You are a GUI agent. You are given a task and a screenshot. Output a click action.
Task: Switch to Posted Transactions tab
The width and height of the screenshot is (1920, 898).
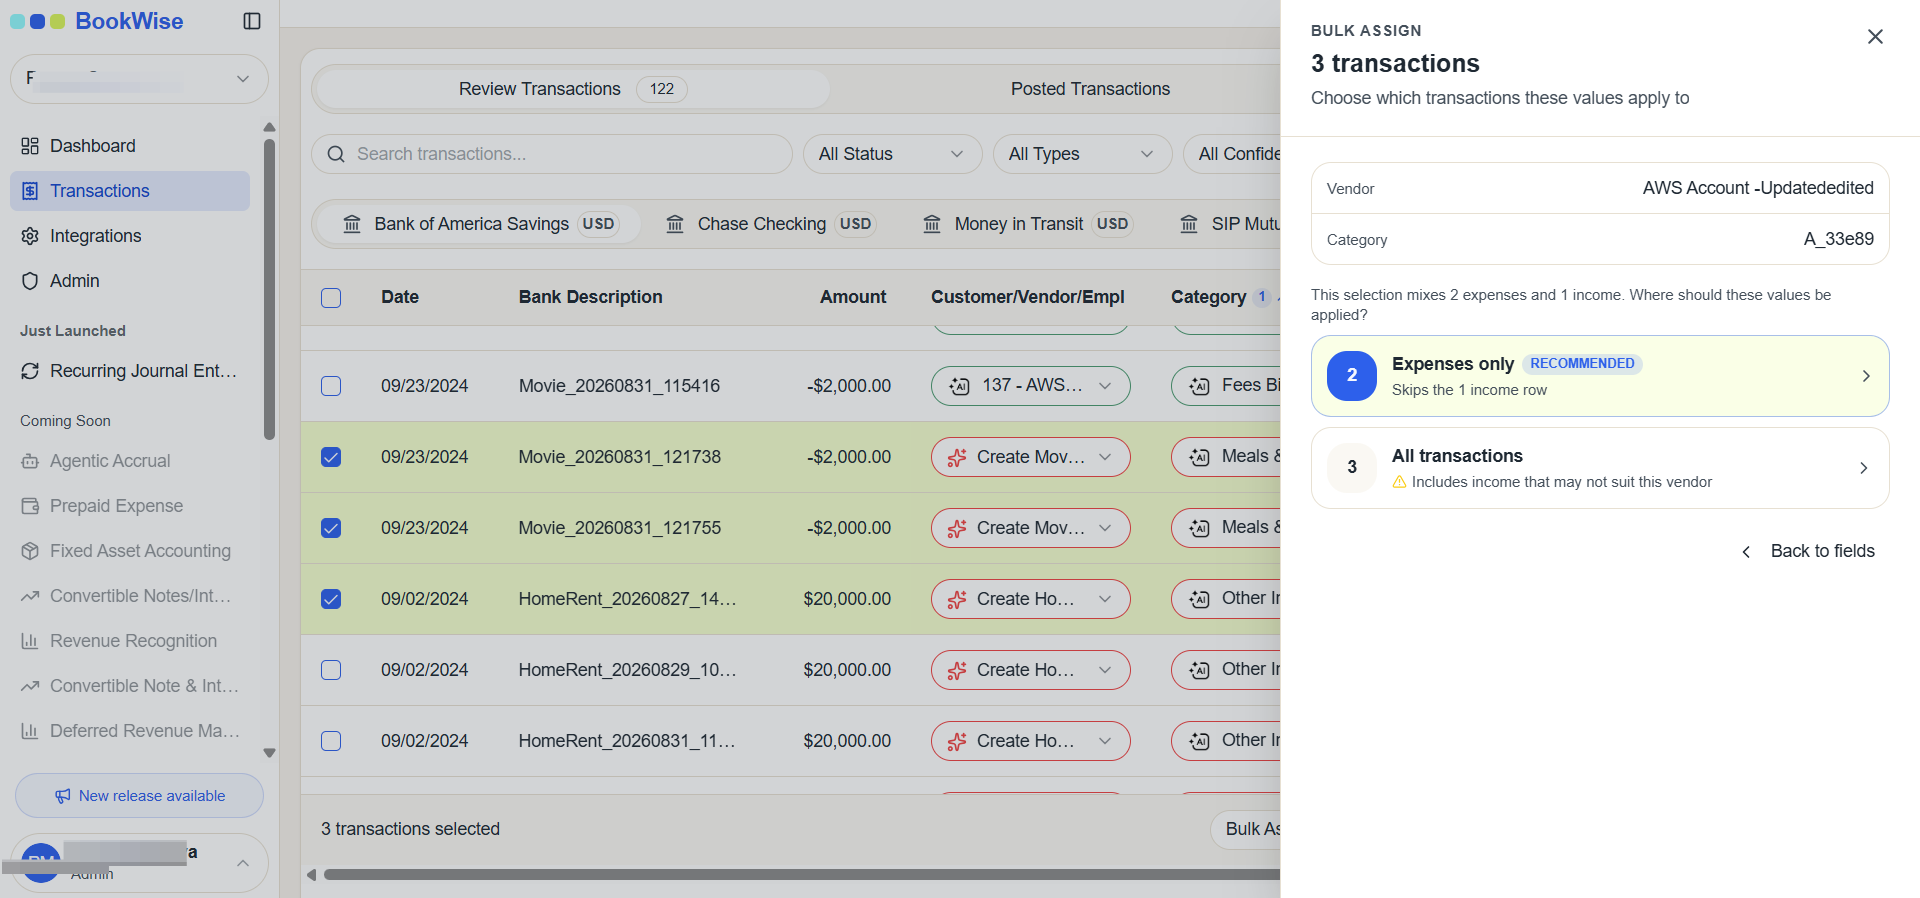pos(1090,89)
